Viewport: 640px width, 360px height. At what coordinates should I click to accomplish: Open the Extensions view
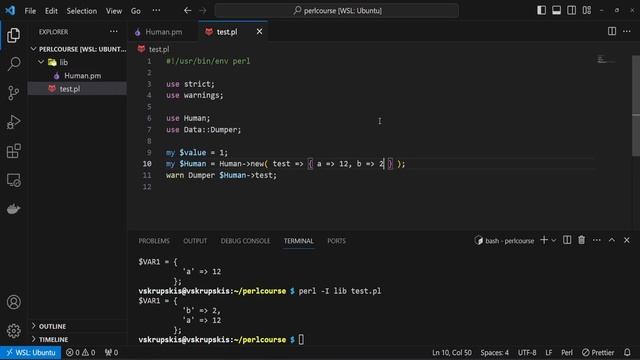[x=13, y=151]
